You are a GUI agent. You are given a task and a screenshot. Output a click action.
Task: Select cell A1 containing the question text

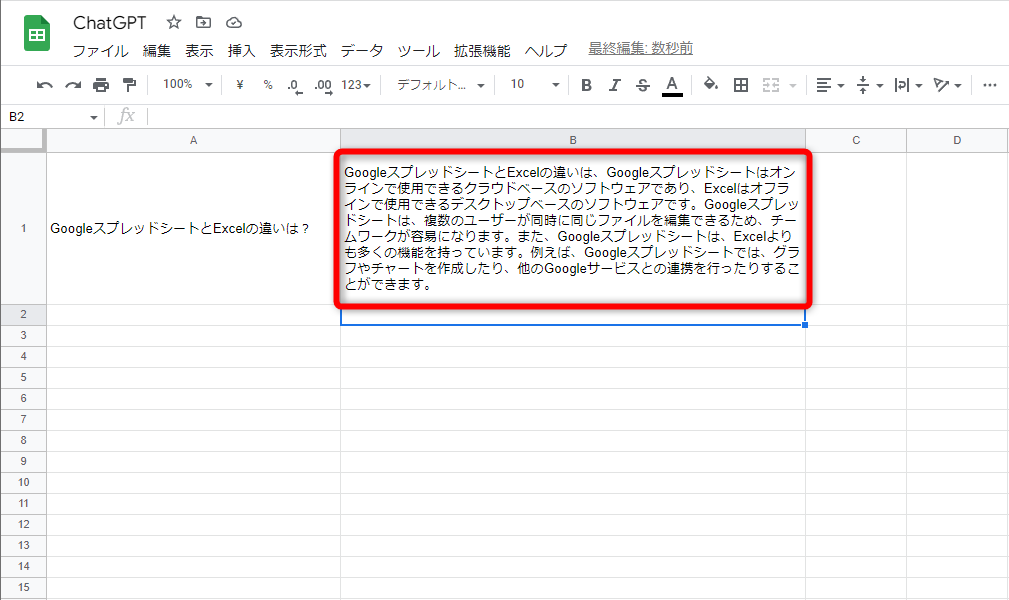(x=193, y=228)
